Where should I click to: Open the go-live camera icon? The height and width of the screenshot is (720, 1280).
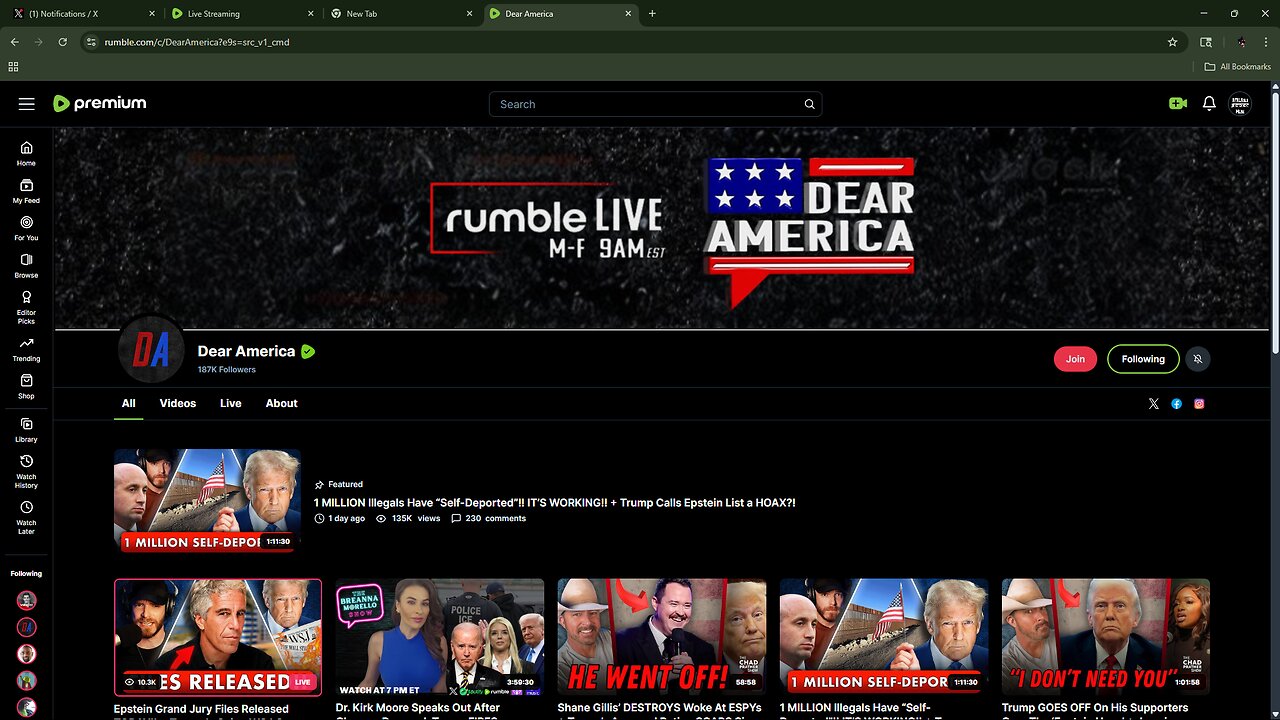1177,104
